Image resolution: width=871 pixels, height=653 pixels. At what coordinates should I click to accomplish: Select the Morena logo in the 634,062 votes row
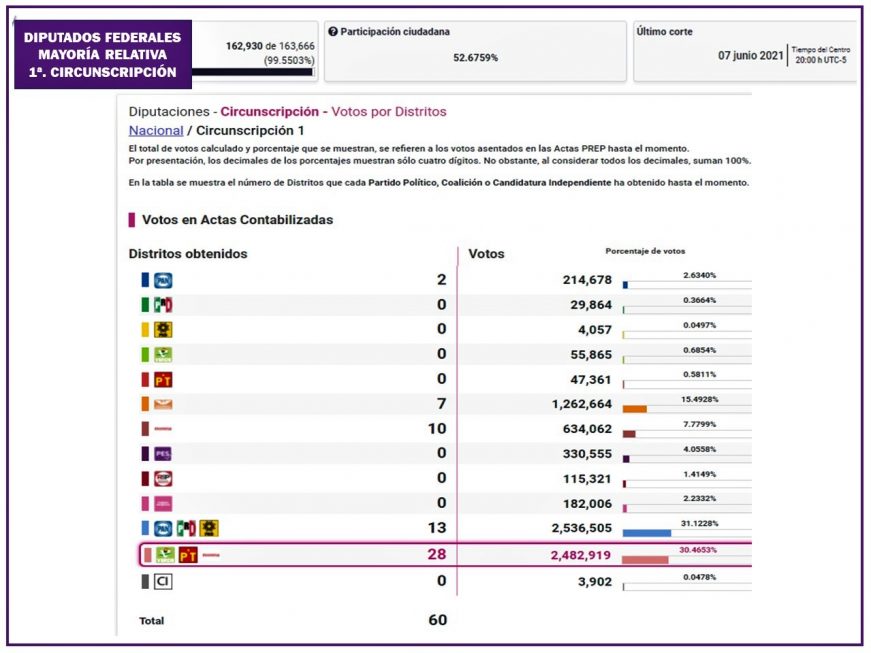[x=163, y=429]
